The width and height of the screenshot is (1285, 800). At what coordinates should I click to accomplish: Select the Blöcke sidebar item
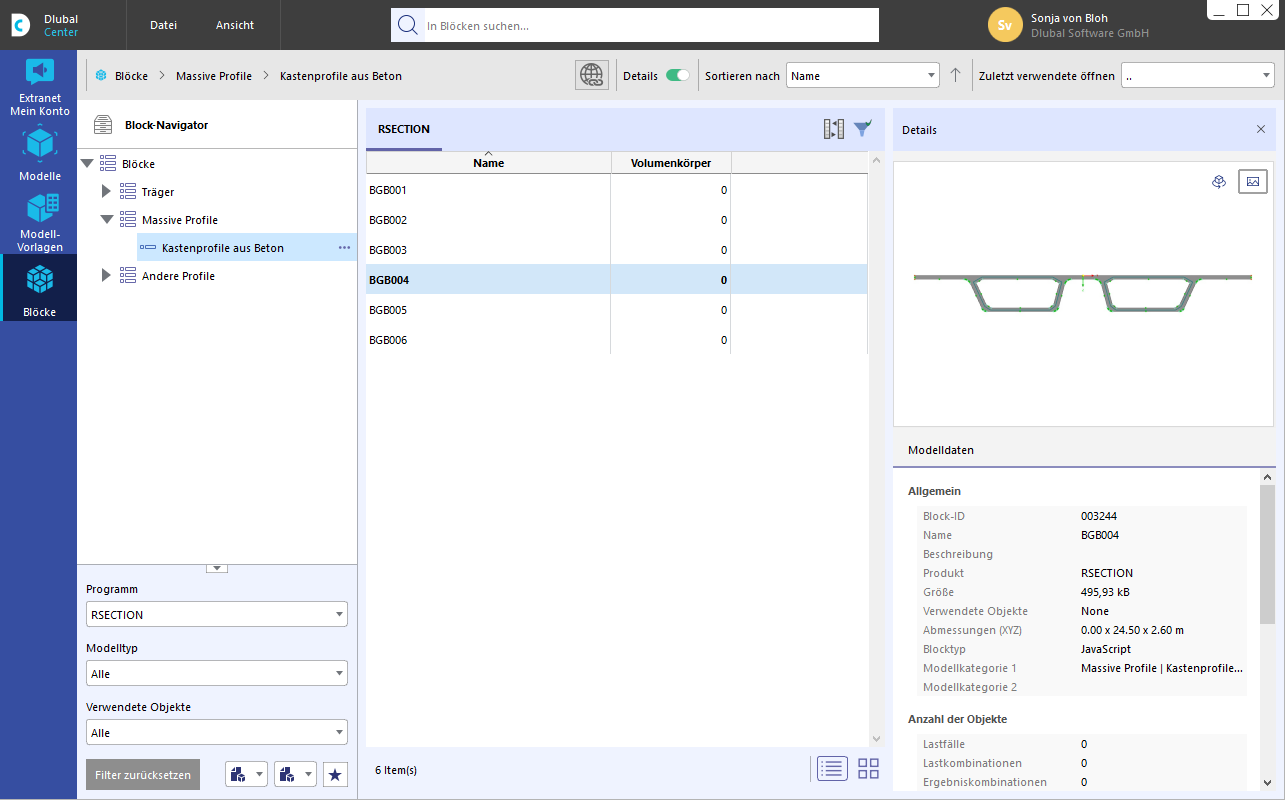tap(39, 288)
